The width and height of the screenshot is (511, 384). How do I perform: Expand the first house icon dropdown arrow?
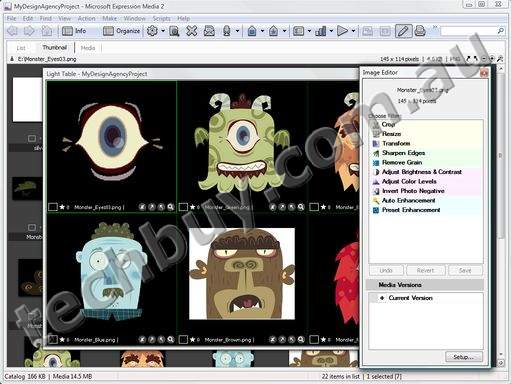[262, 31]
